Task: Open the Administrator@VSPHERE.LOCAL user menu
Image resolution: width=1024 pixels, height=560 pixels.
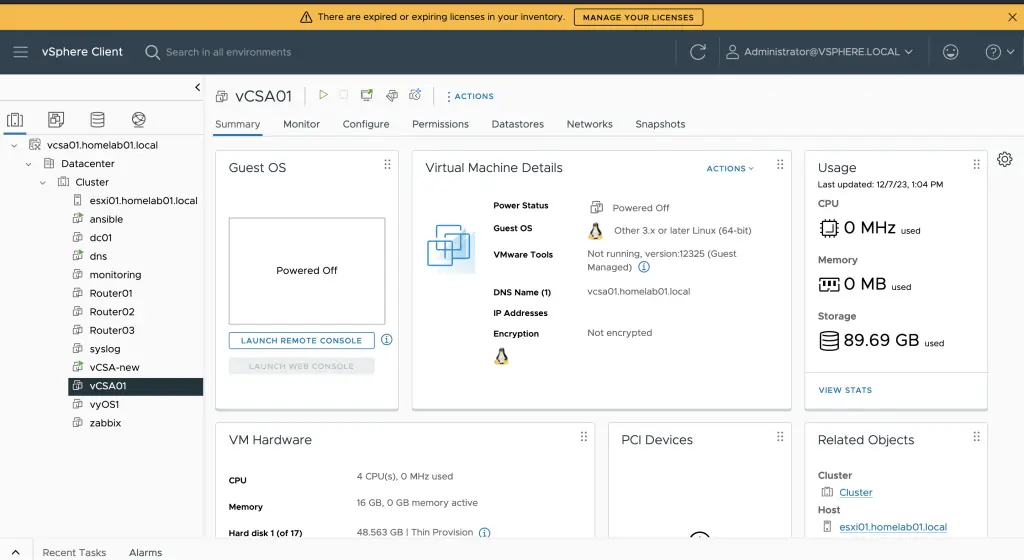Action: pos(820,52)
